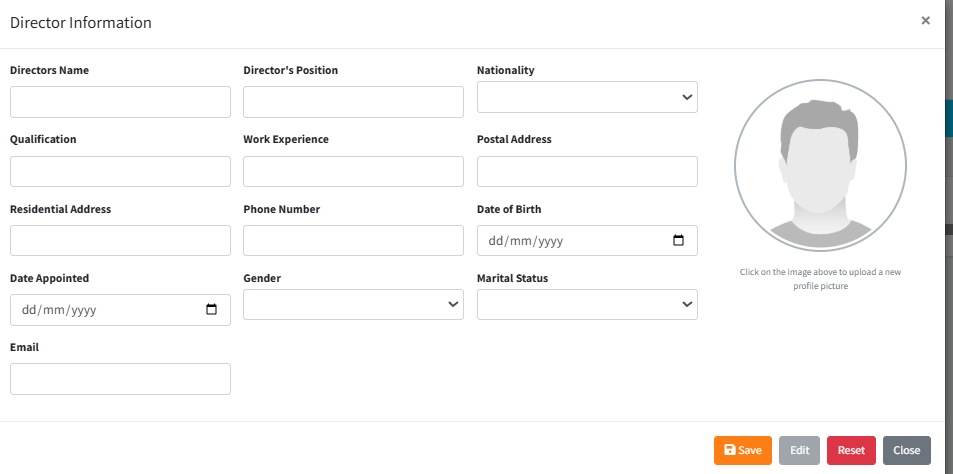Viewport: 953px width, 474px height.
Task: Click into the Email field
Action: [120, 379]
